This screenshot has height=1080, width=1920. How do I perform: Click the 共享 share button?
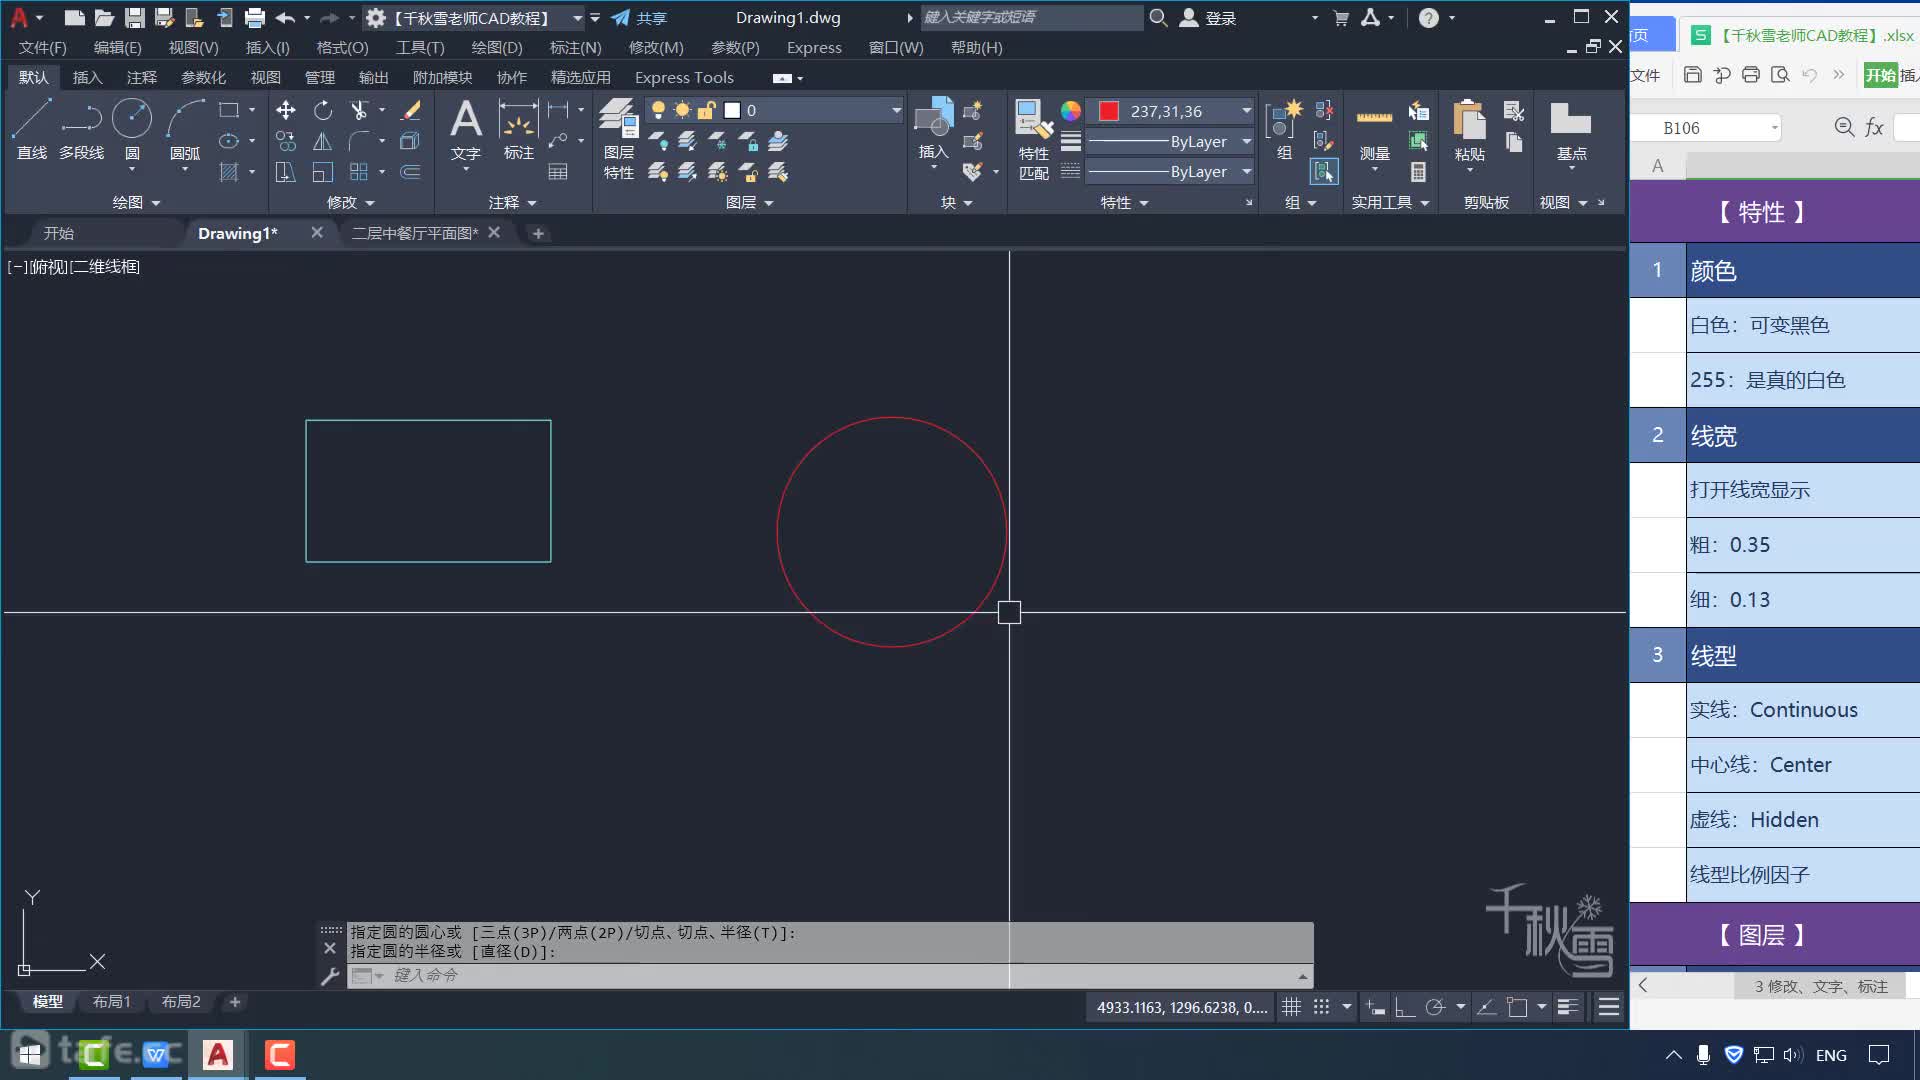click(x=640, y=18)
